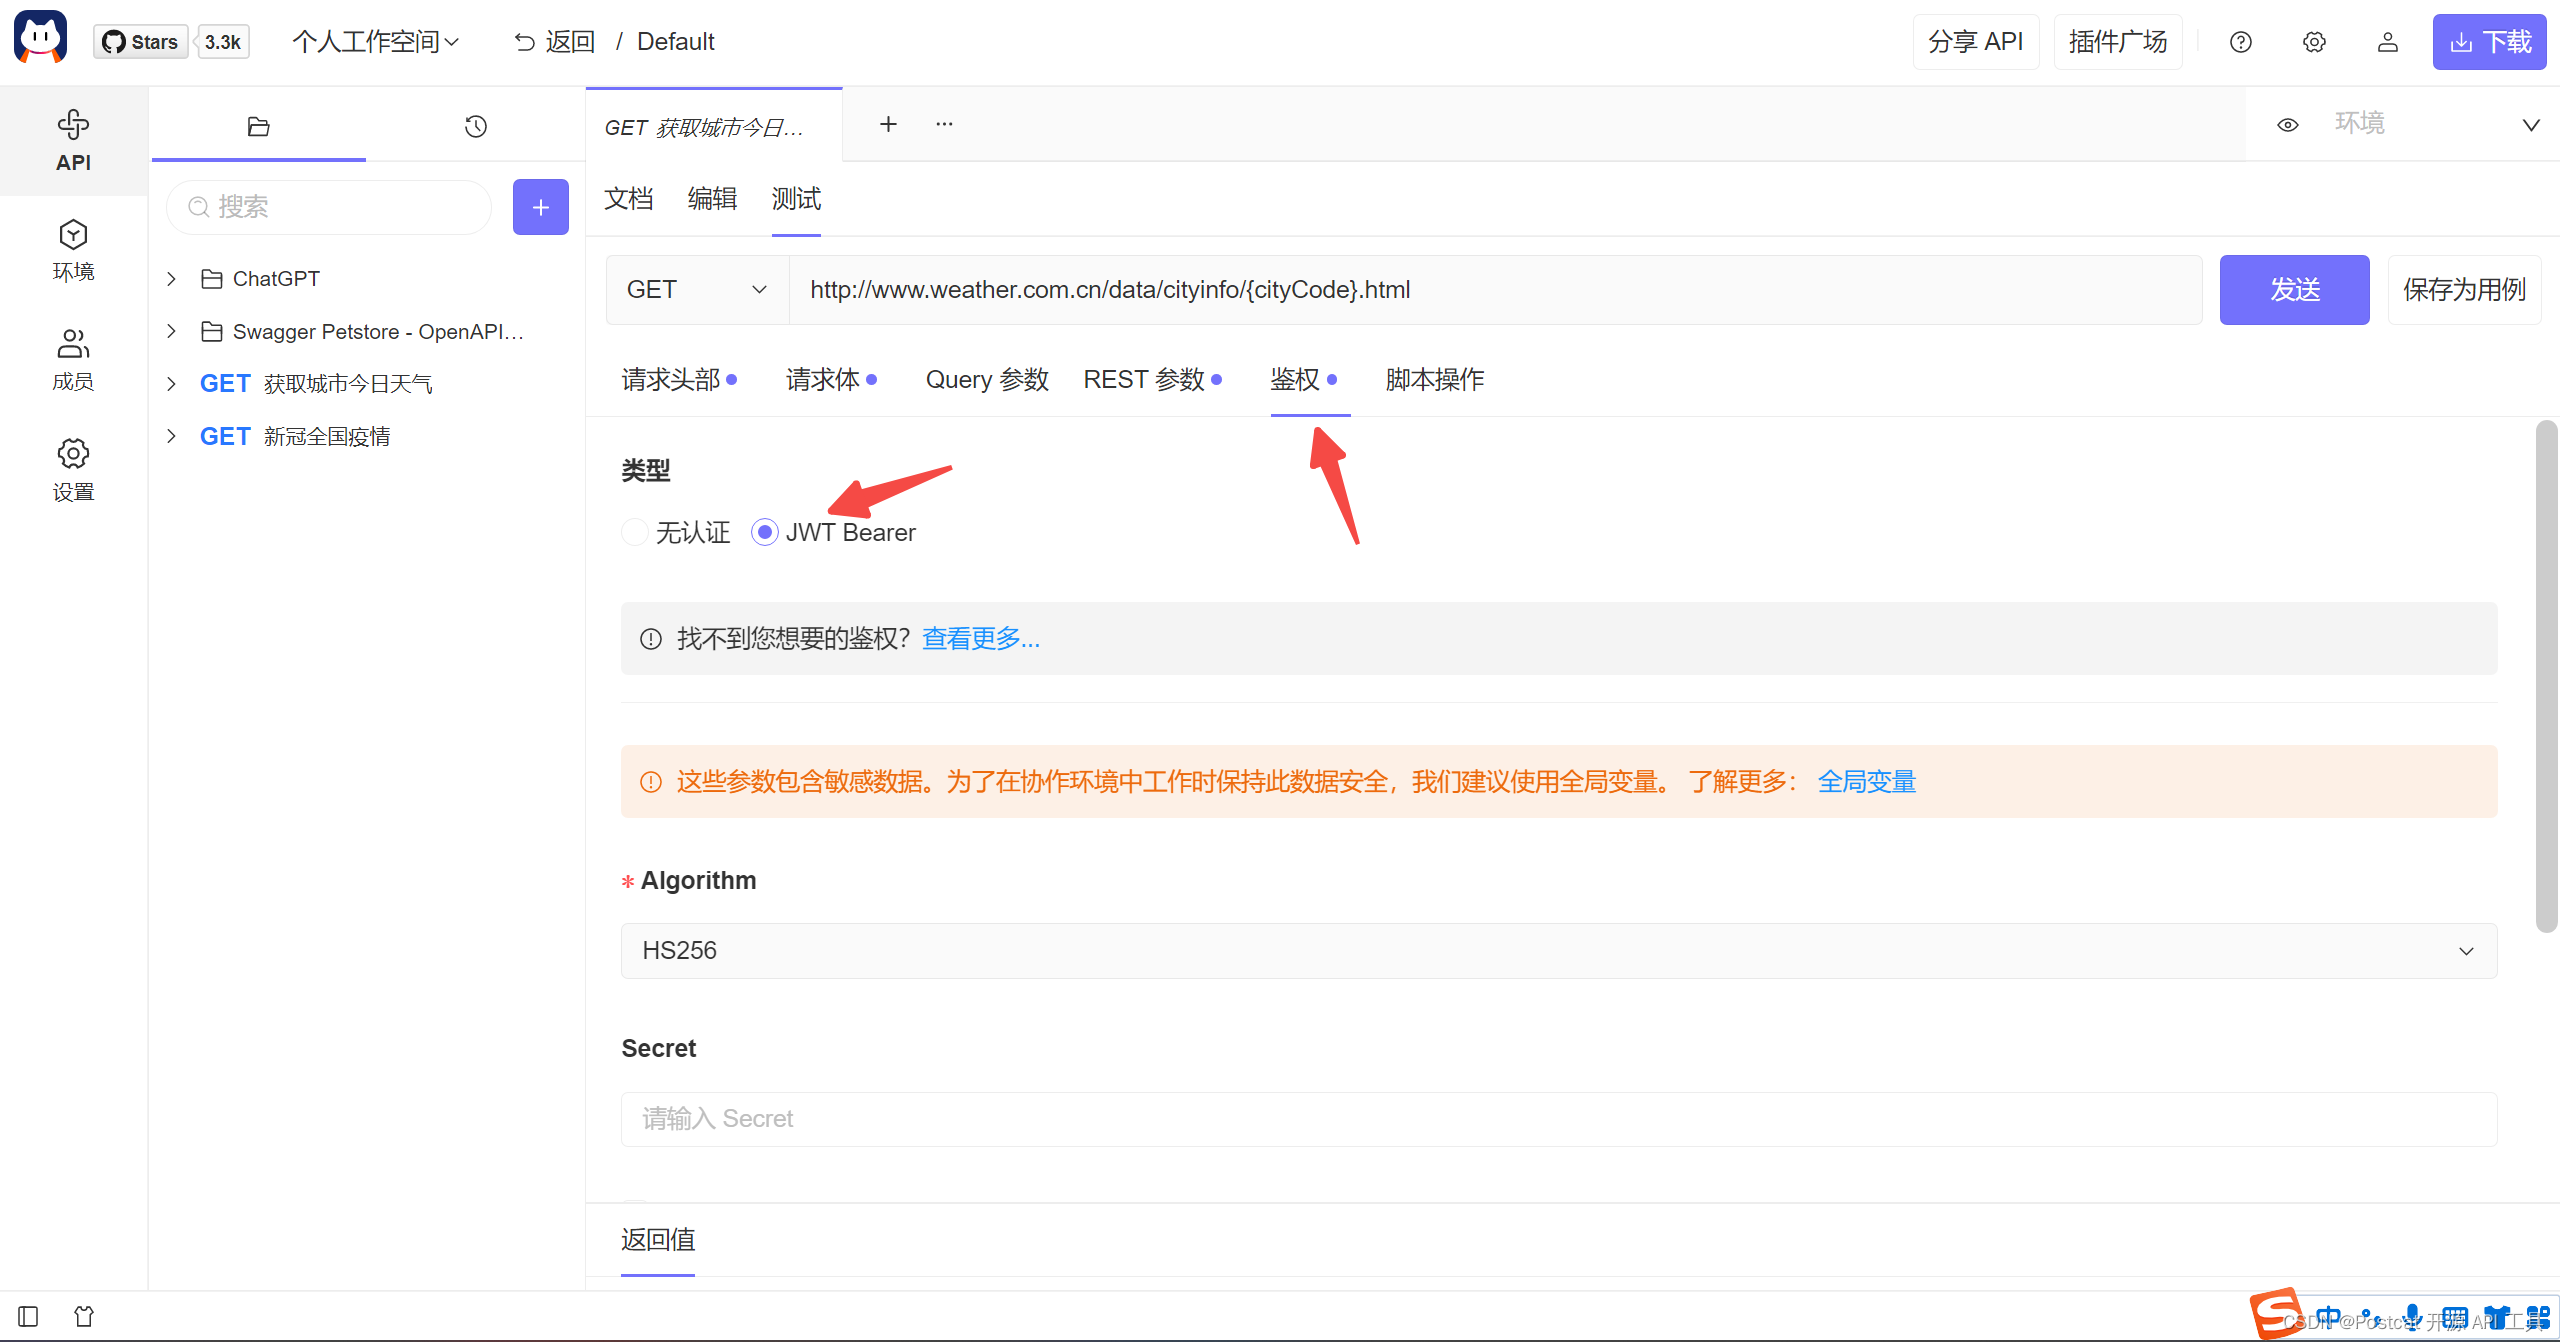Open the request history clock tab
This screenshot has height=1342, width=2560.
476,126
